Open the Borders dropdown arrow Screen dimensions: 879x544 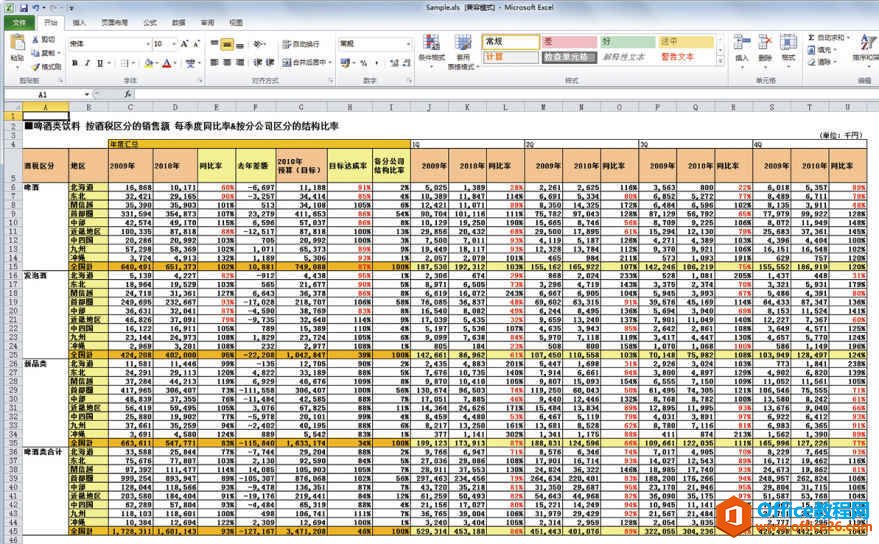133,63
